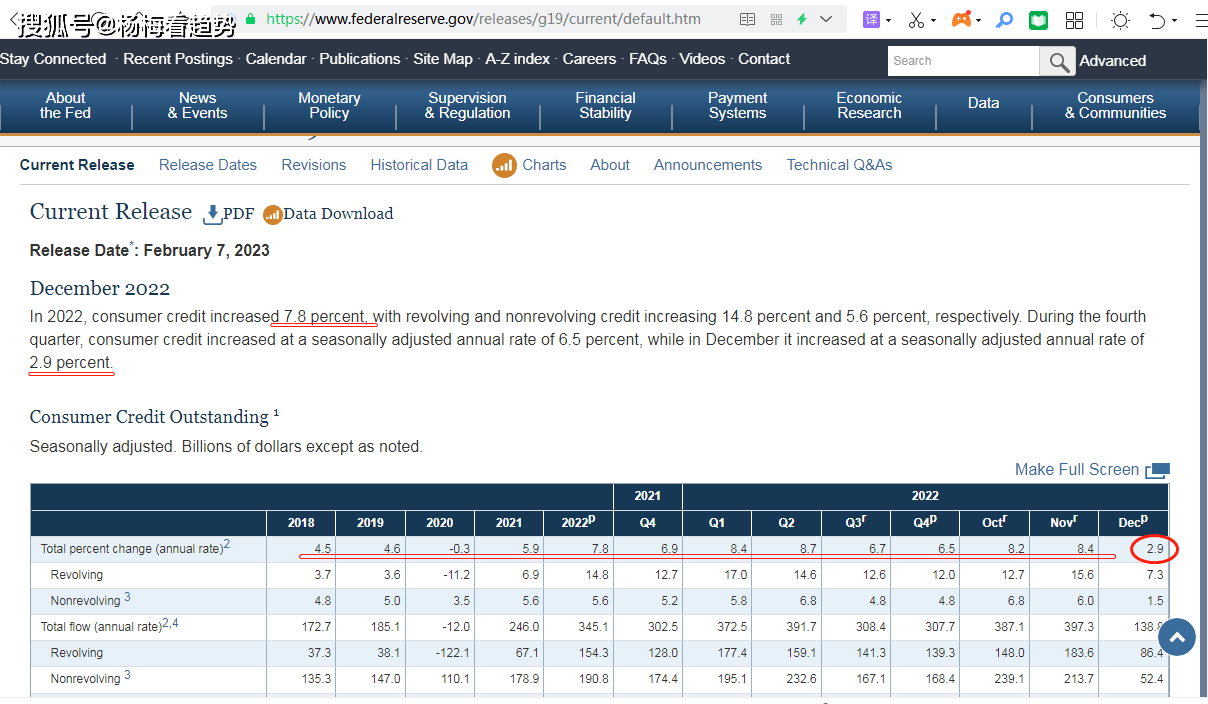Switch to the Historical Data tab
This screenshot has height=704, width=1208.
click(419, 165)
